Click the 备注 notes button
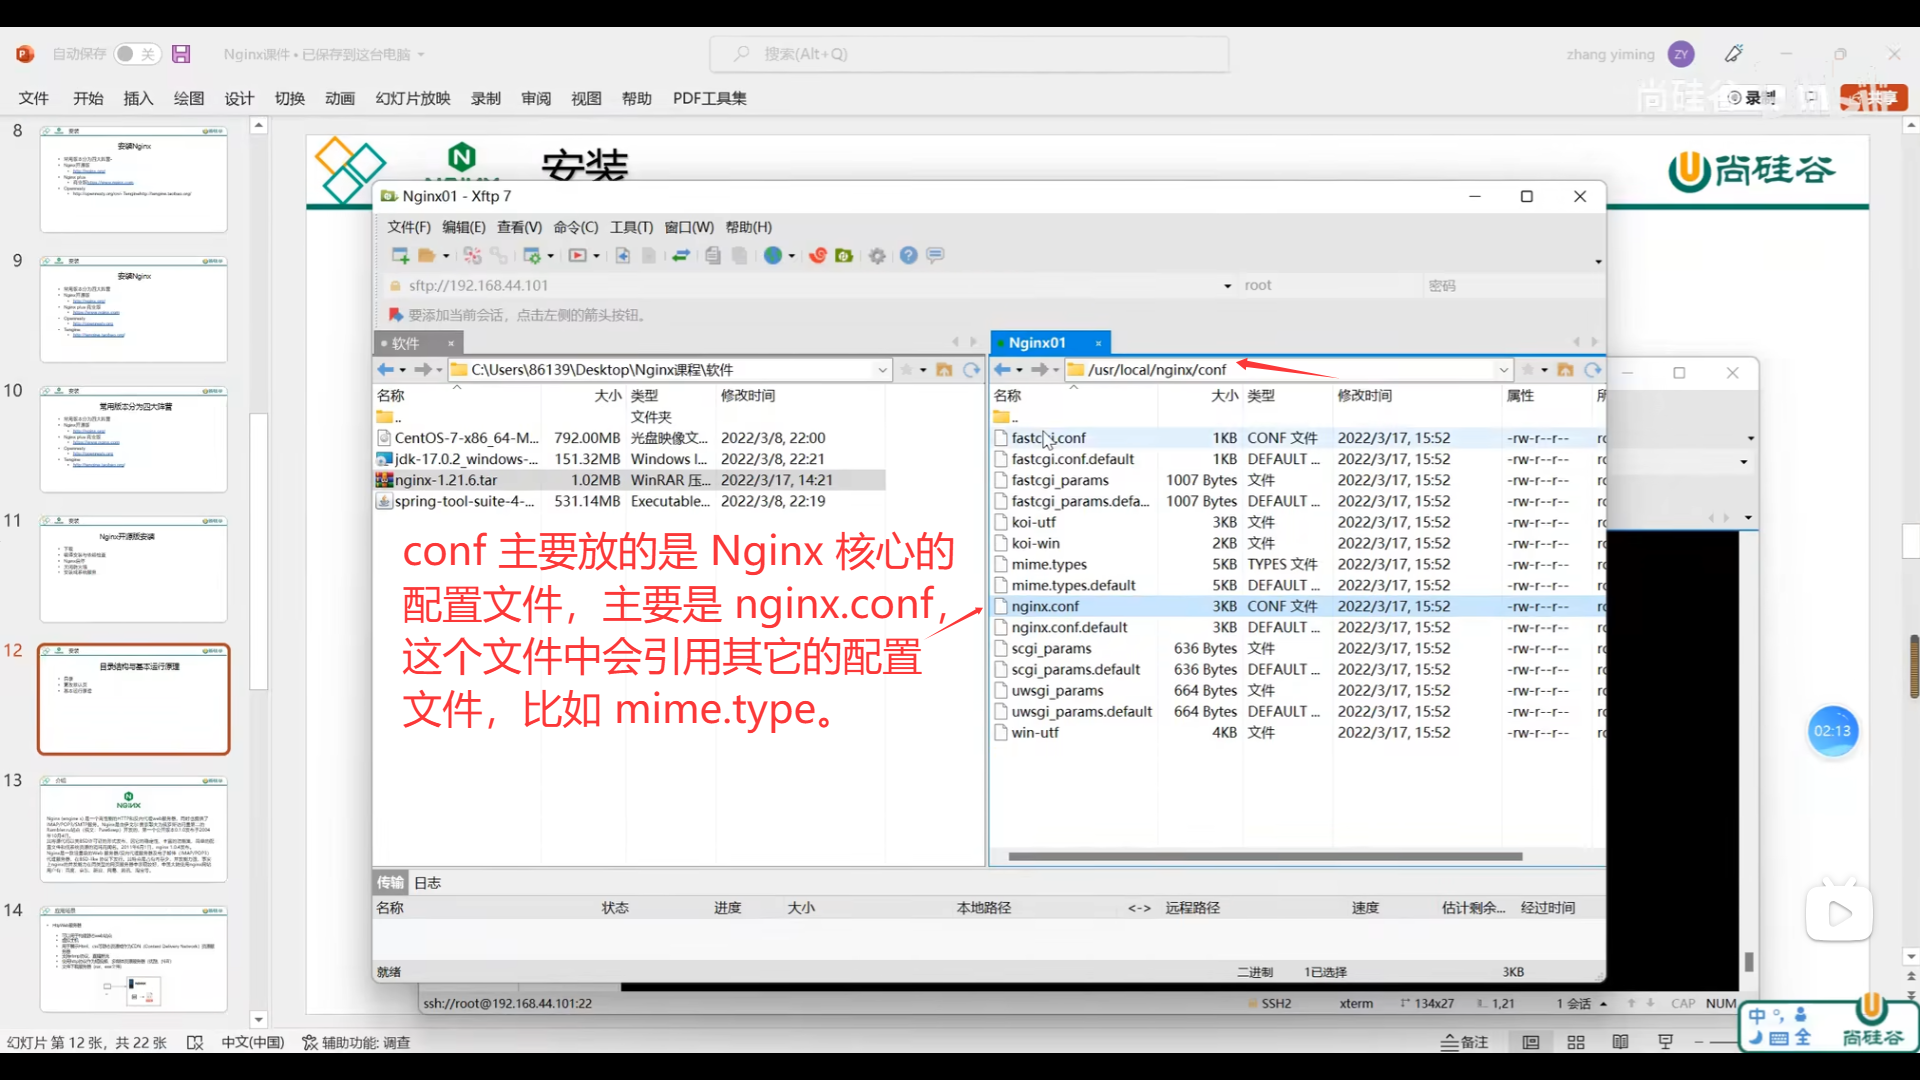 point(1465,1042)
